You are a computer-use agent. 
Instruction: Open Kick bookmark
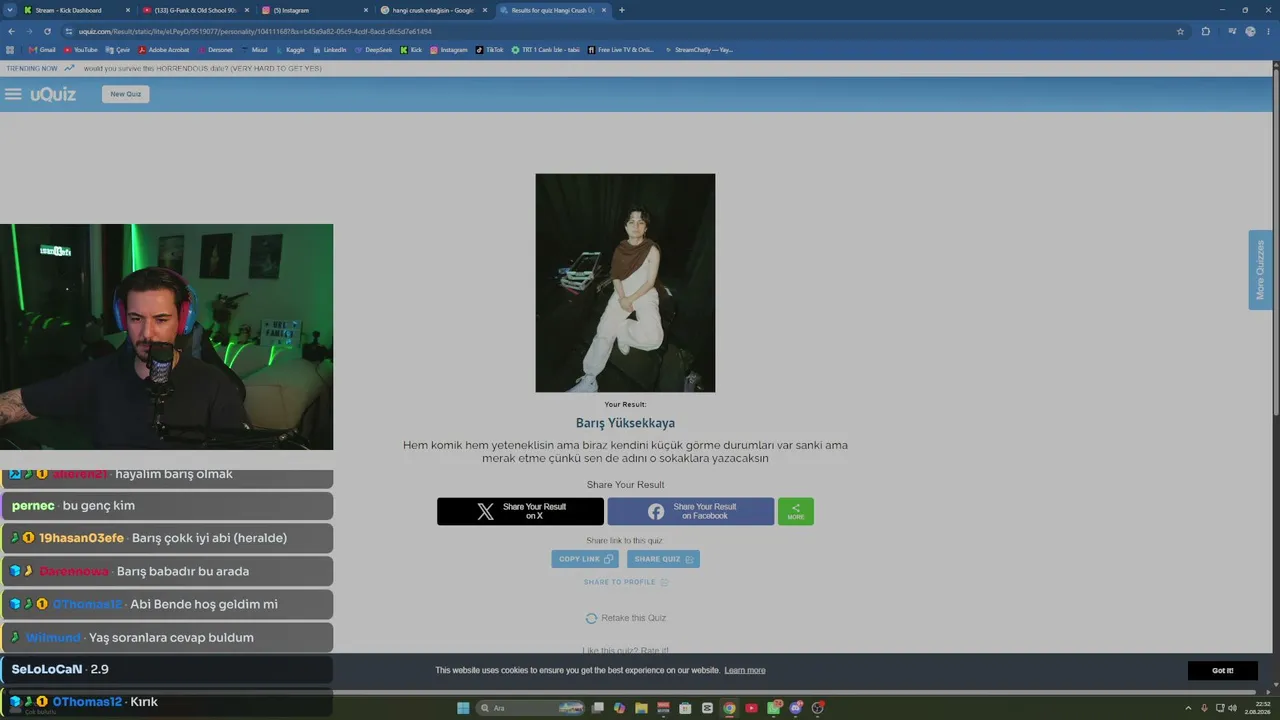411,50
